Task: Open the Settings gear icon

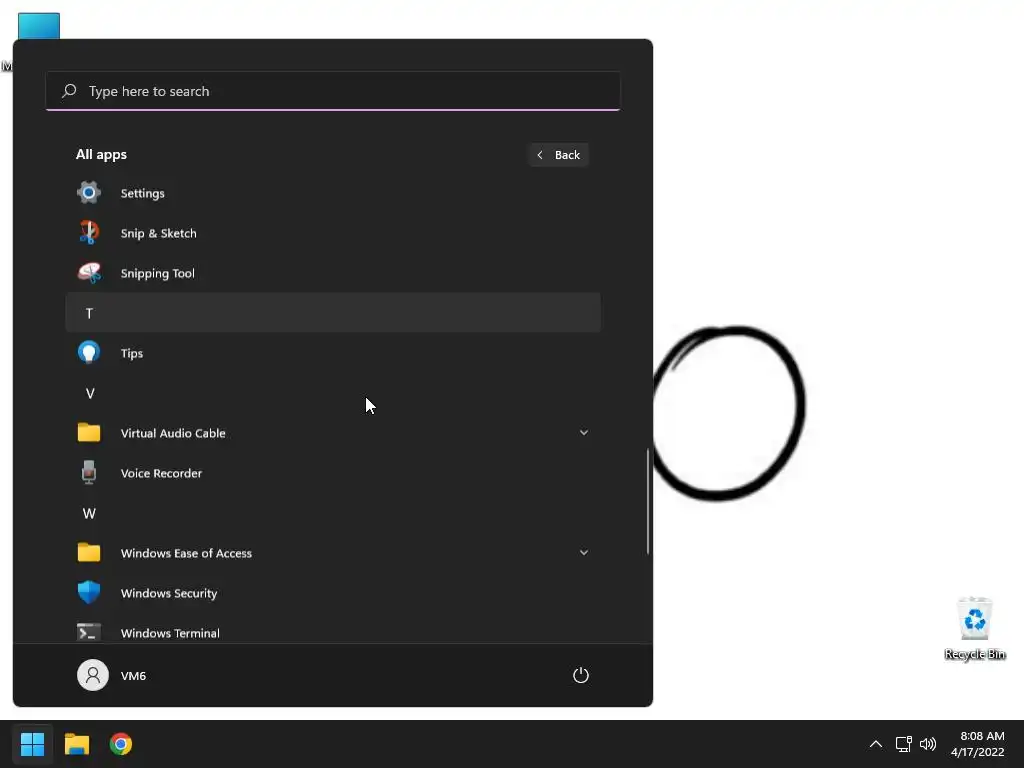Action: click(x=89, y=193)
